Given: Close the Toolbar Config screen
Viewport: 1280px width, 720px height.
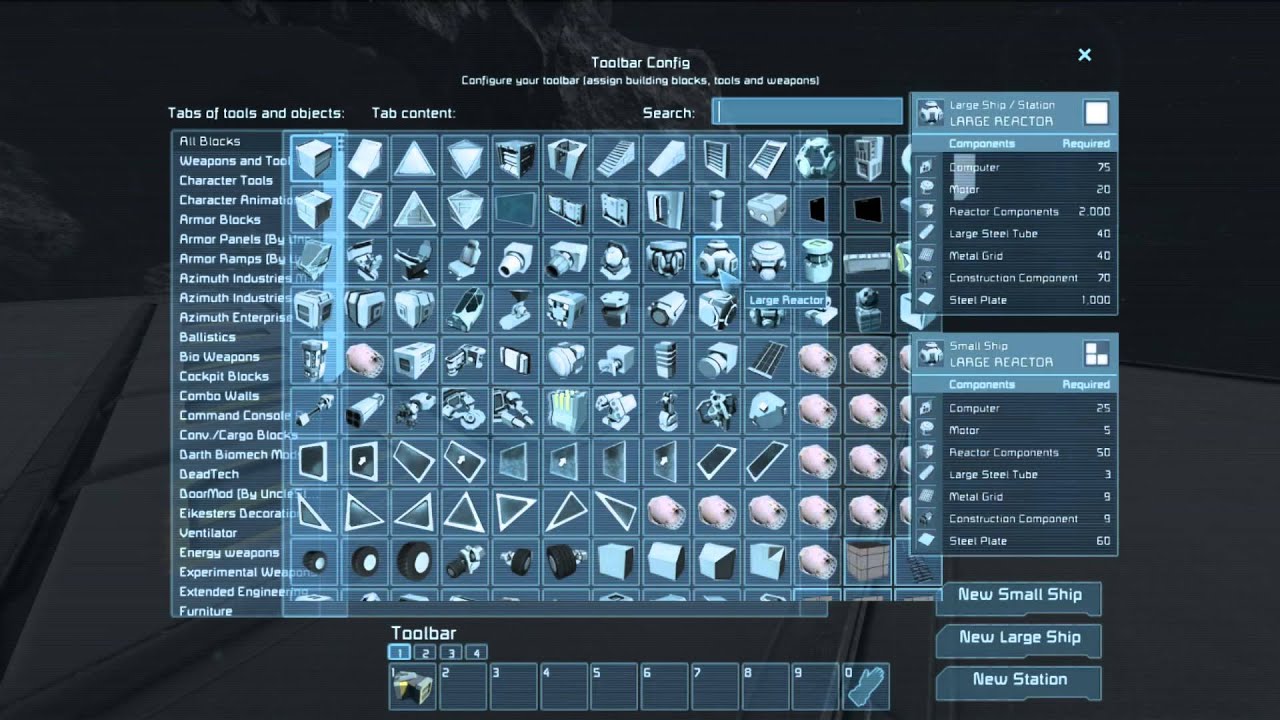Looking at the screenshot, I should [x=1084, y=55].
